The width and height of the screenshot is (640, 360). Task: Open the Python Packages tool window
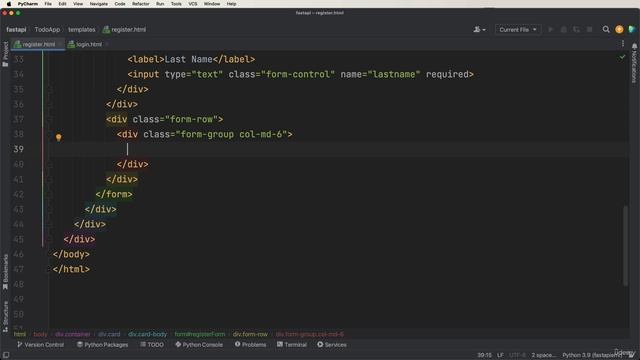pos(102,344)
